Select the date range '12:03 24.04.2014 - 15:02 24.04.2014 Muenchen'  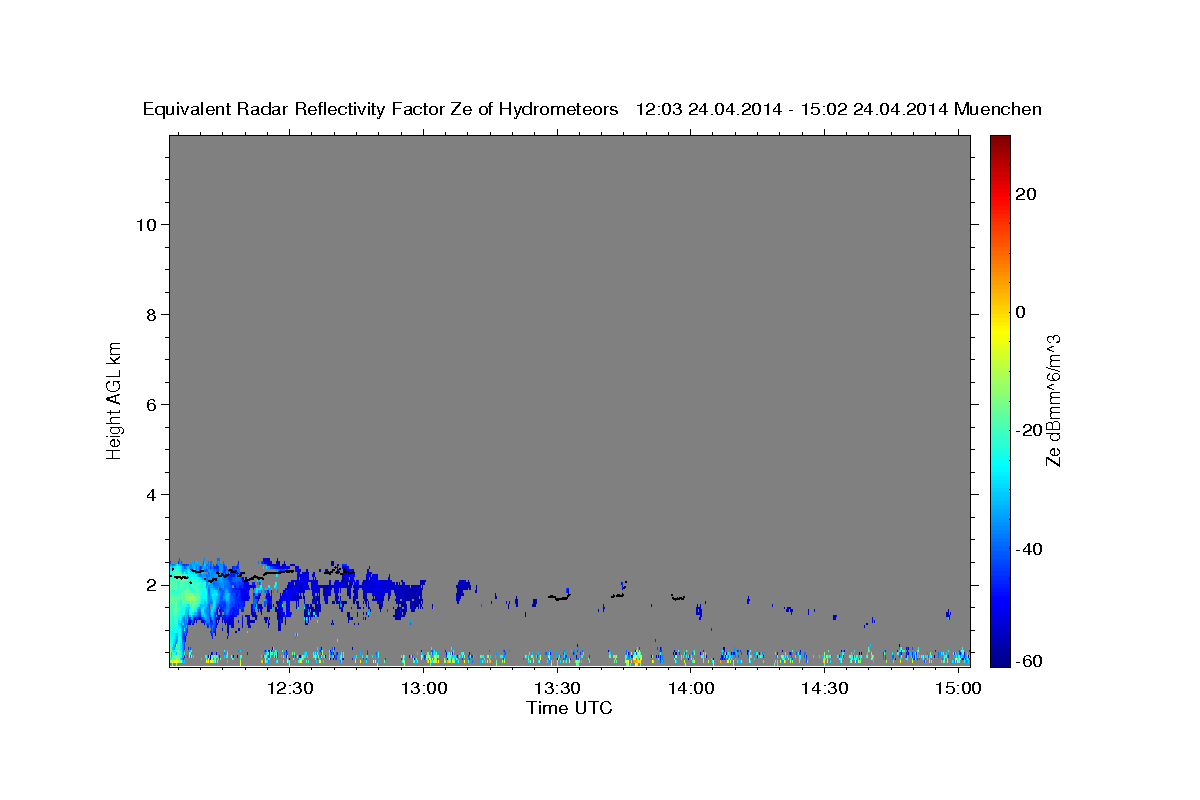tap(839, 110)
